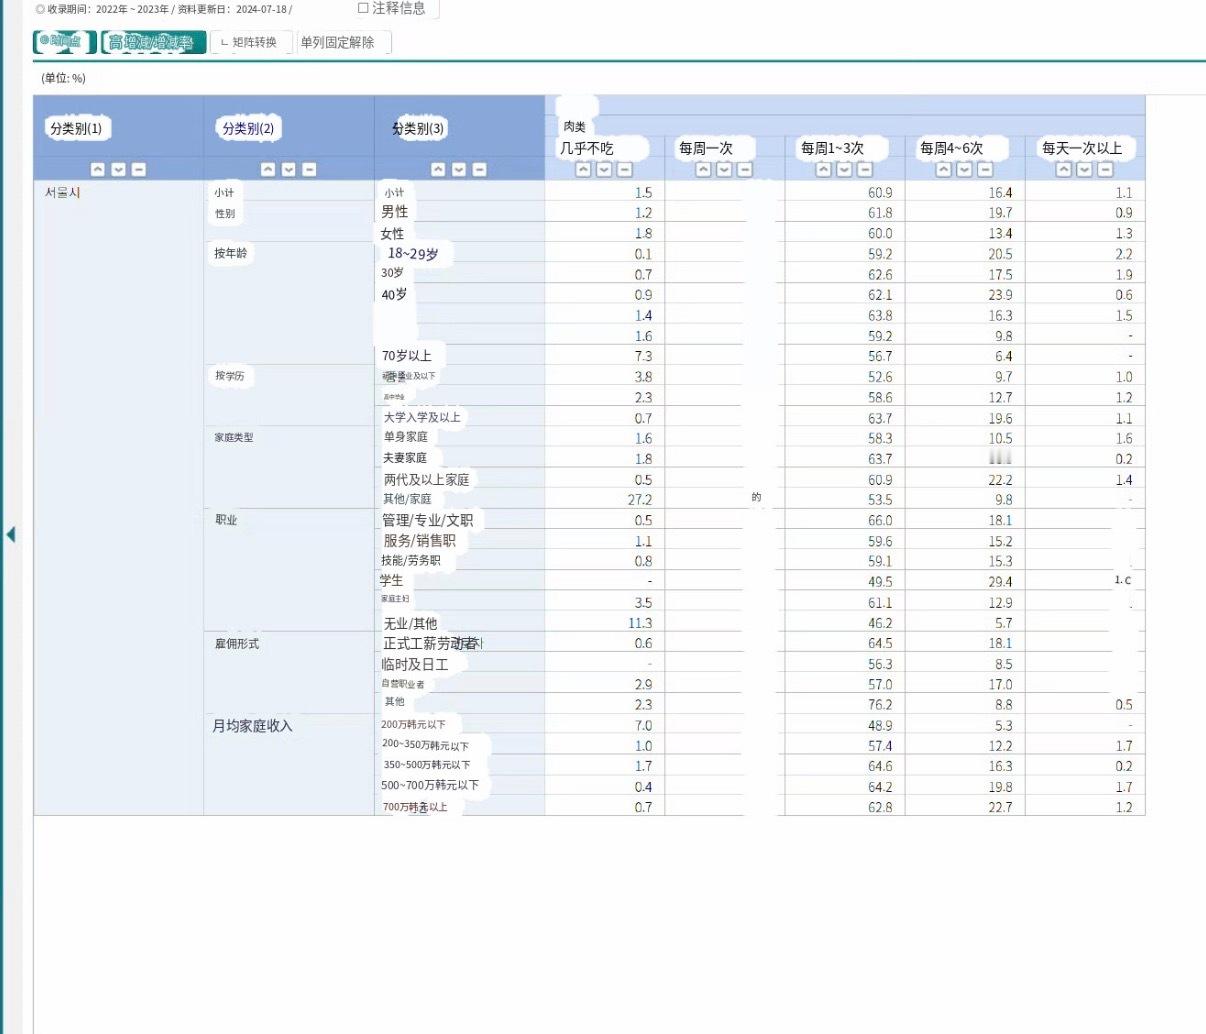
Task: Click the 女性 row label
Action: click(x=392, y=233)
